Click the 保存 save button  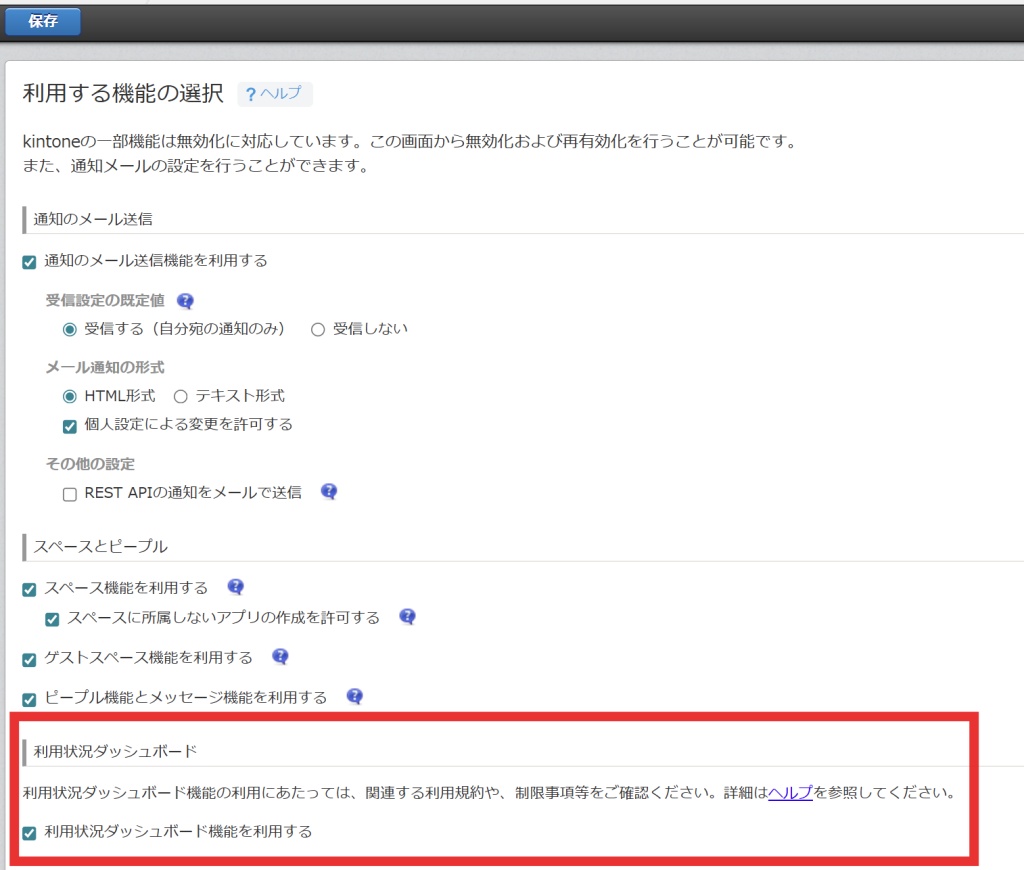tap(42, 21)
